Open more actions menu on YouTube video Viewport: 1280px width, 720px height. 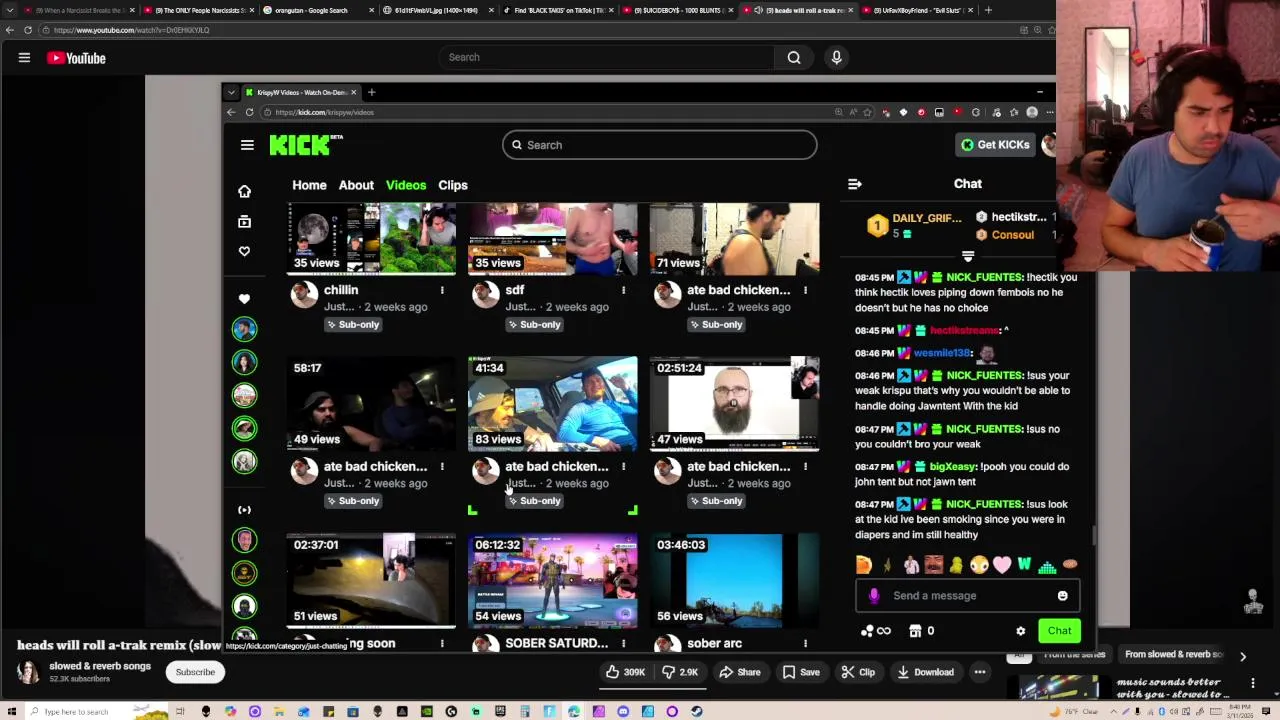pyautogui.click(x=980, y=672)
